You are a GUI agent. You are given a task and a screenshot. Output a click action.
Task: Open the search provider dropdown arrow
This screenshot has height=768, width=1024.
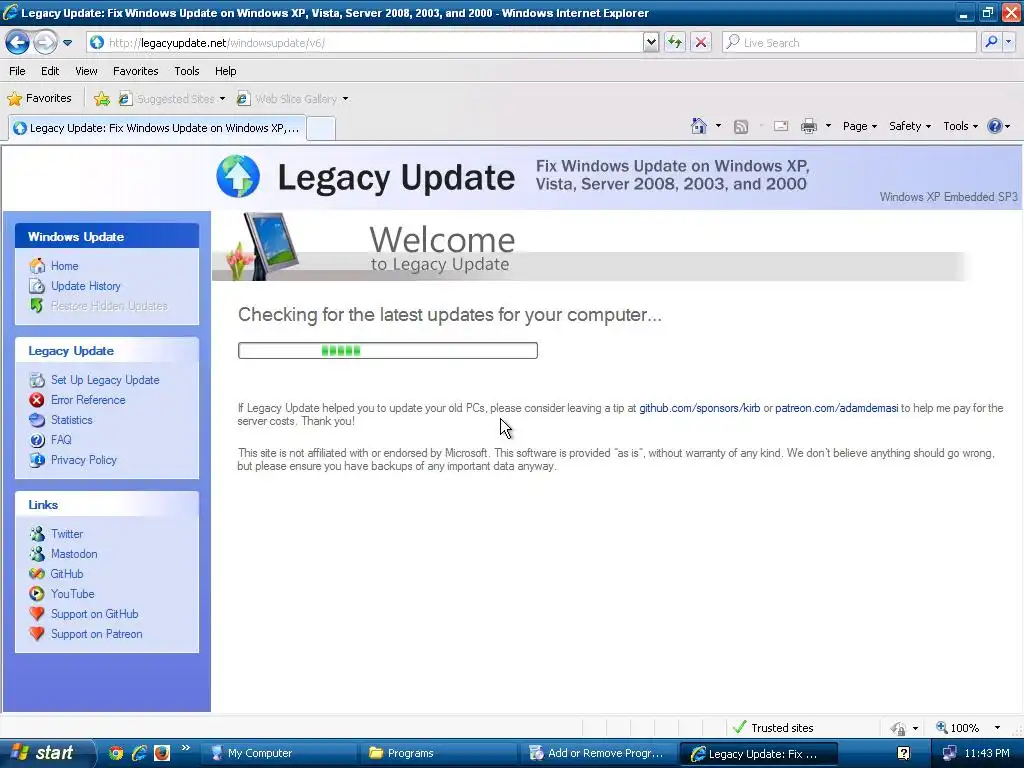(x=1008, y=42)
